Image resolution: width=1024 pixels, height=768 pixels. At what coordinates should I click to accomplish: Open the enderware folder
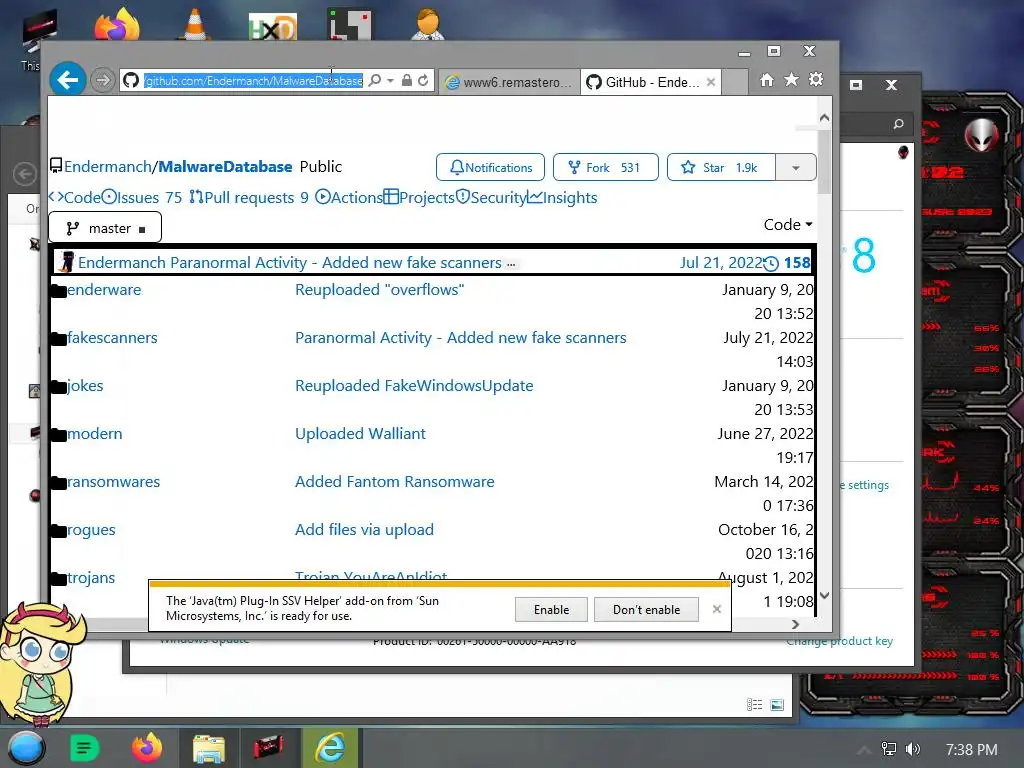[104, 289]
